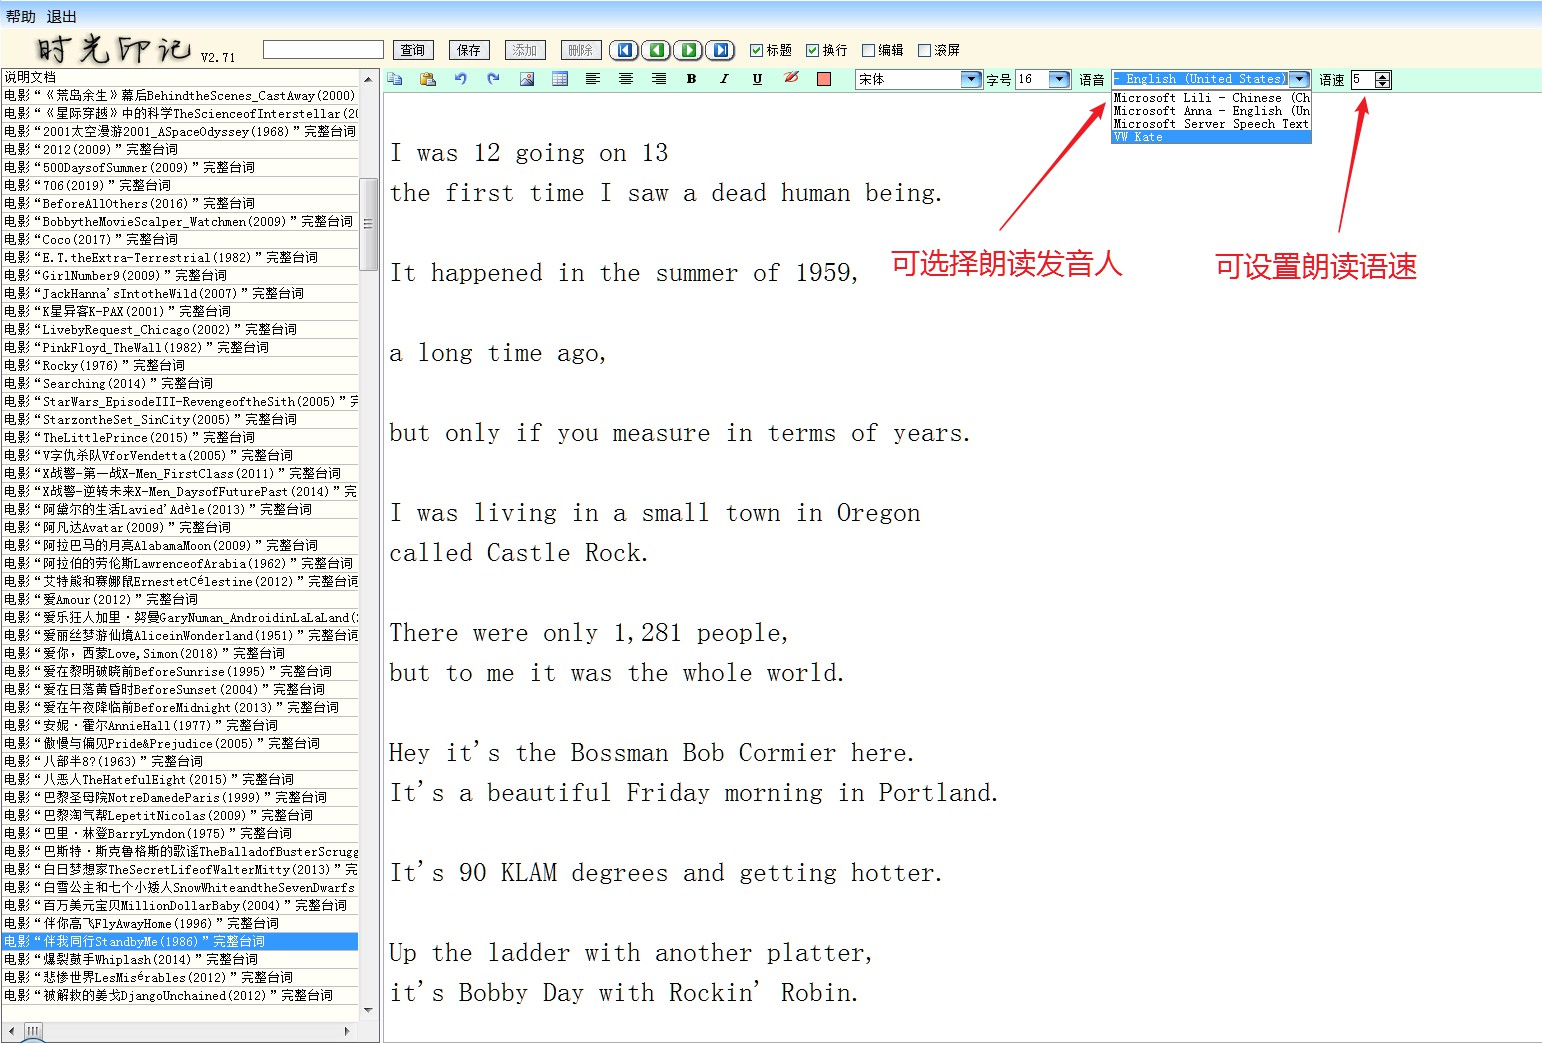This screenshot has width=1542, height=1043.
Task: Select the 说明文档 list entry
Action: [x=180, y=77]
